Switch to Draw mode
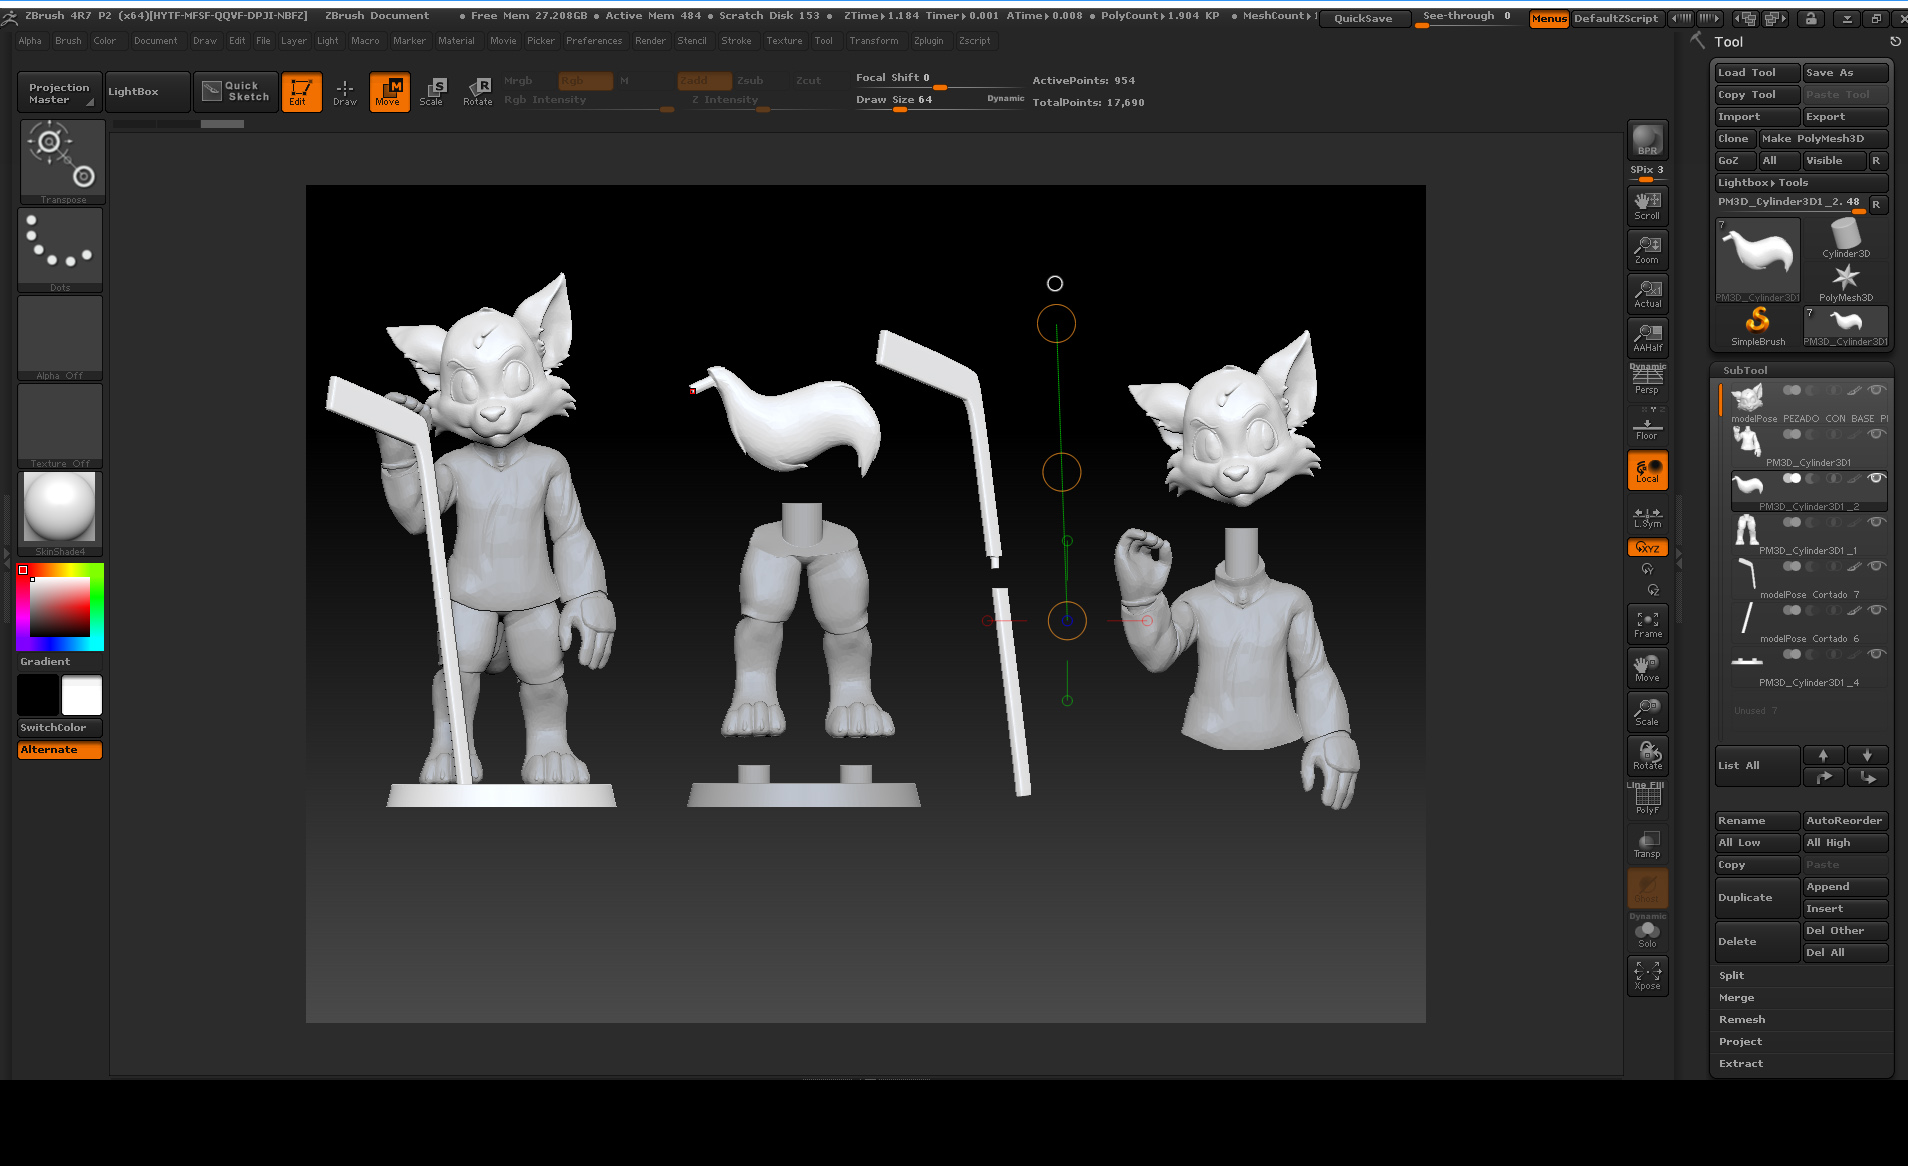The width and height of the screenshot is (1908, 1166). [344, 91]
